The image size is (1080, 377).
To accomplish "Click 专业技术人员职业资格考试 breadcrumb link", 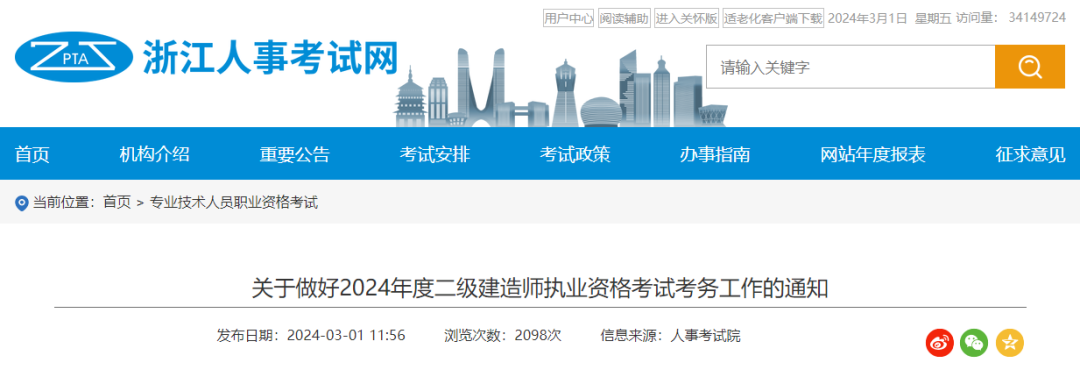I will coord(234,203).
